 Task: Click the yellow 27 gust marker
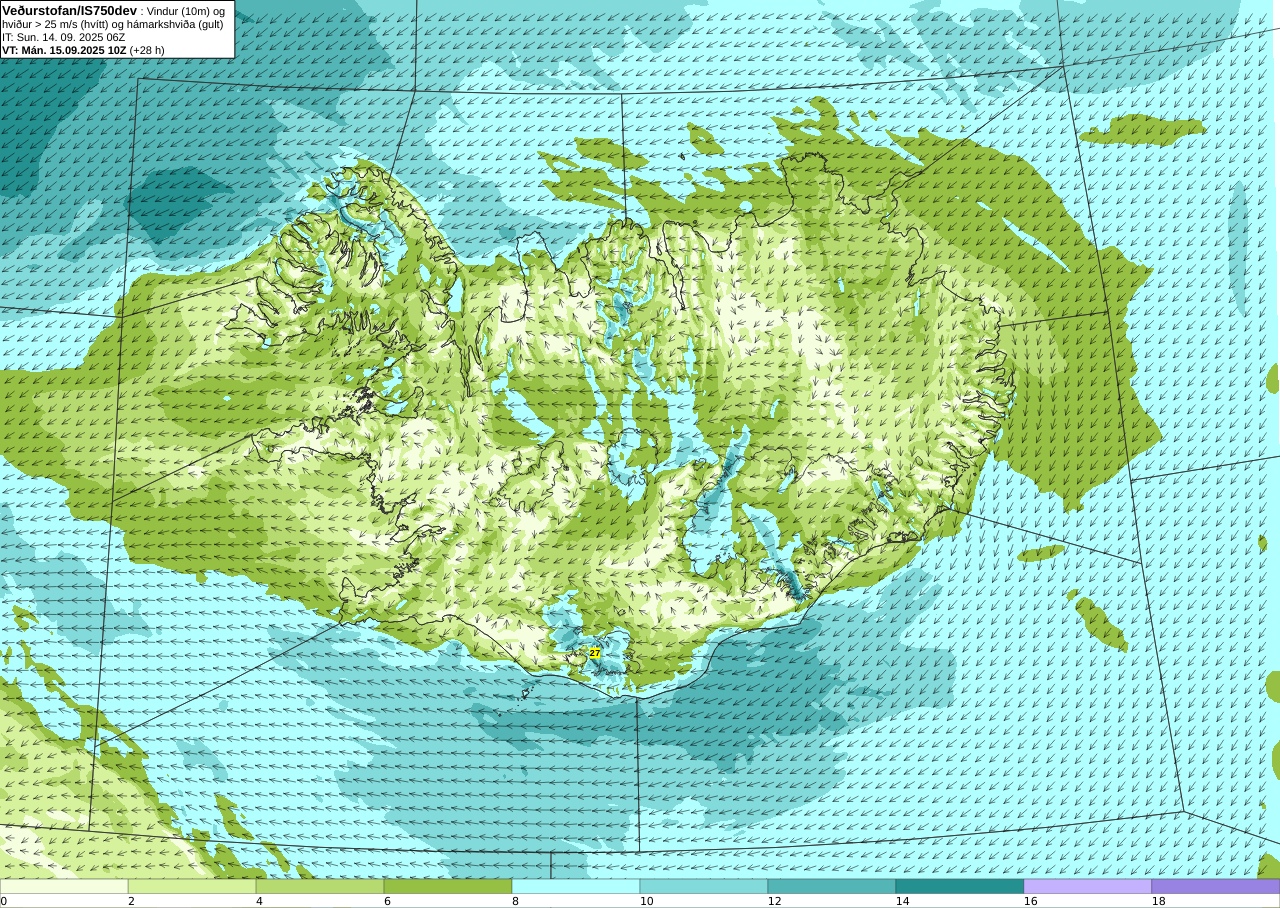pyautogui.click(x=595, y=653)
